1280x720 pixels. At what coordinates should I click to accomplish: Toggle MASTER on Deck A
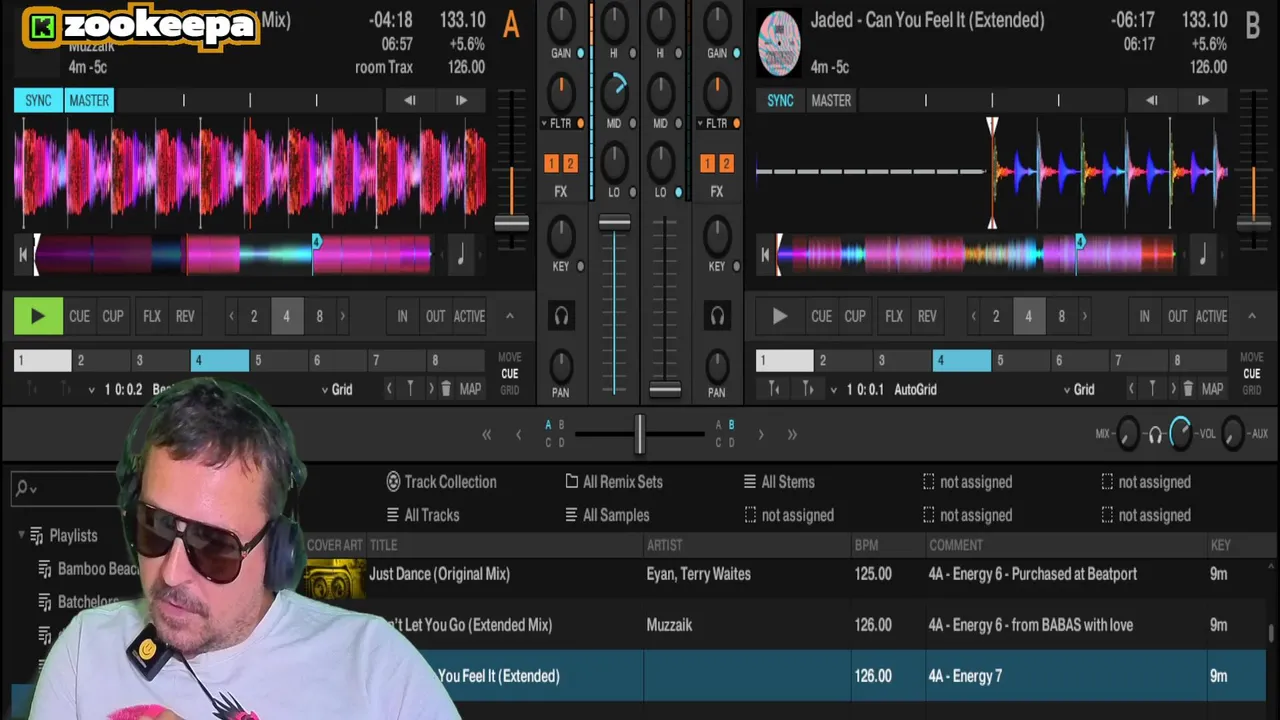tap(89, 100)
